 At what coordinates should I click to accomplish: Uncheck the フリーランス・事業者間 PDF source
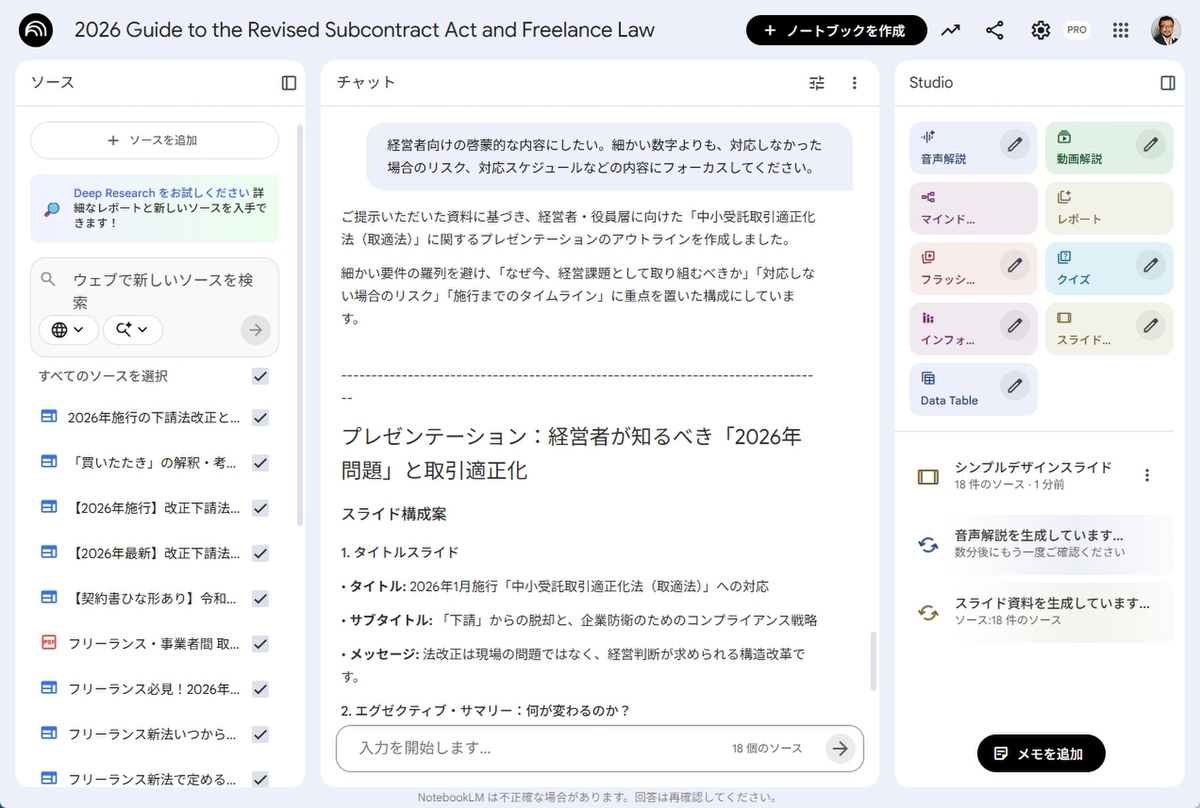coord(260,643)
